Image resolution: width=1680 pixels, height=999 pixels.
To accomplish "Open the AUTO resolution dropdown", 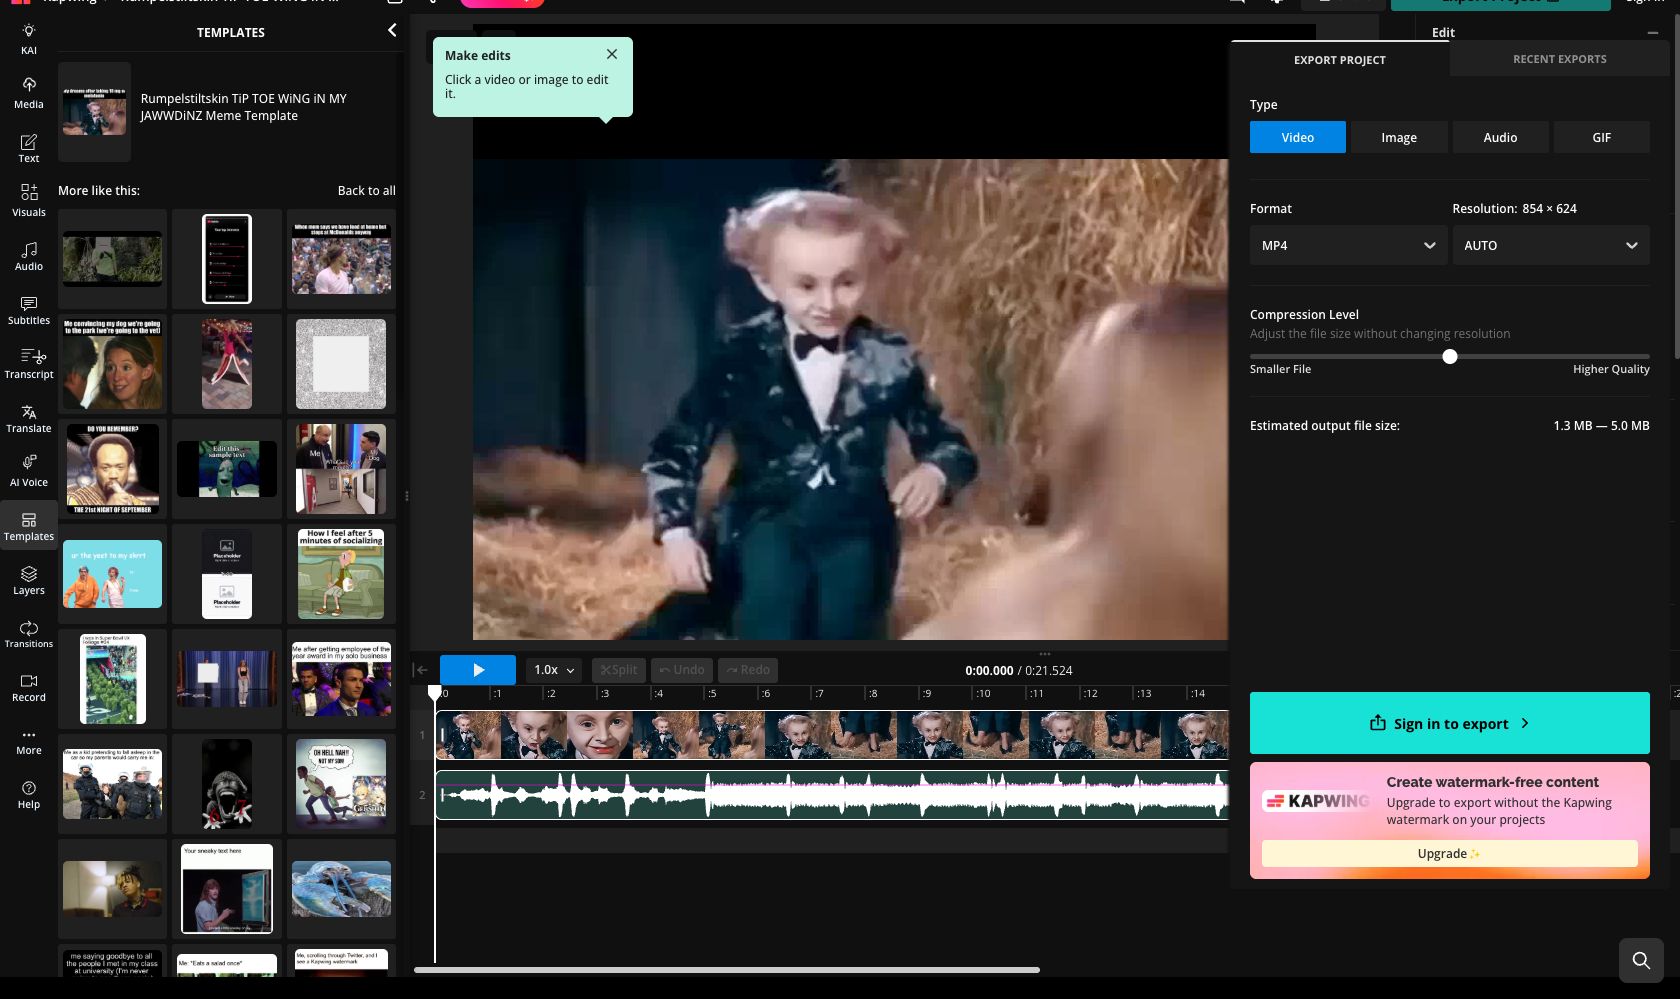I will pos(1551,245).
